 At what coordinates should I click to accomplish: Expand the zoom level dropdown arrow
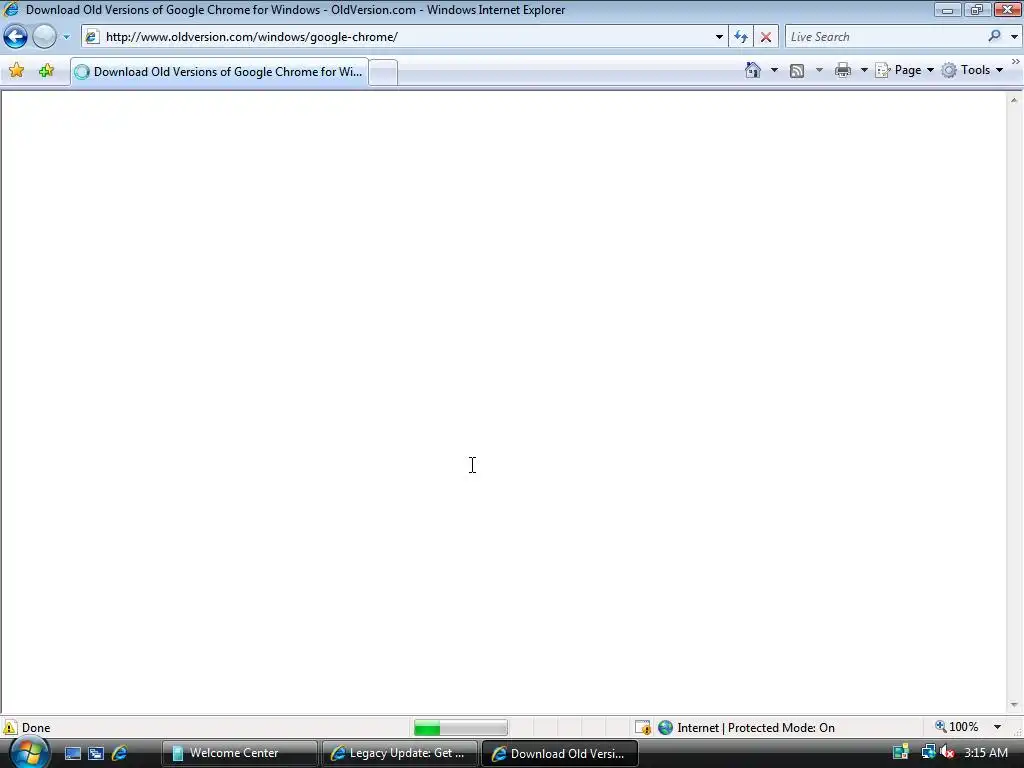(x=997, y=727)
